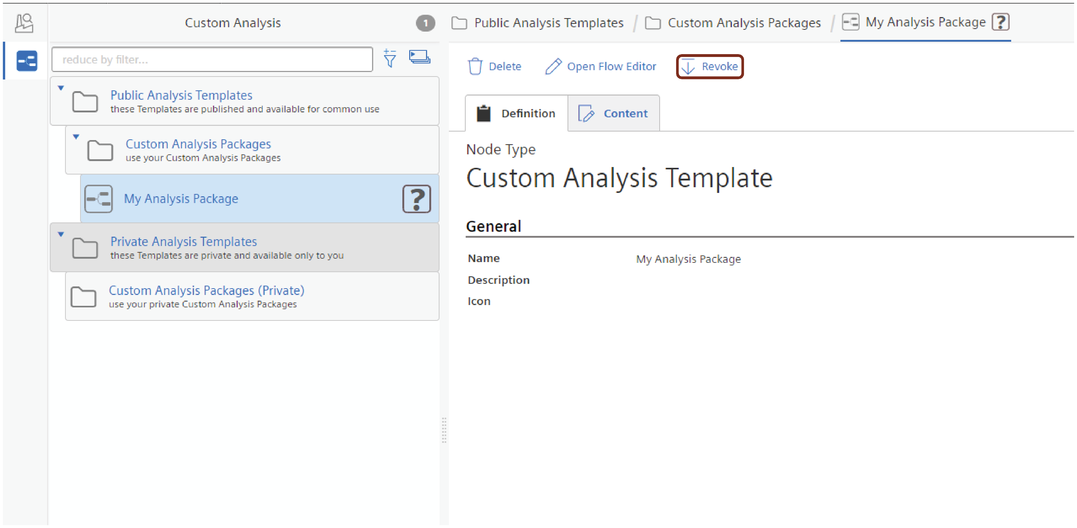Click the Custom Analysis Template heading
Screen dimensions: 1077x528
[x=620, y=179]
